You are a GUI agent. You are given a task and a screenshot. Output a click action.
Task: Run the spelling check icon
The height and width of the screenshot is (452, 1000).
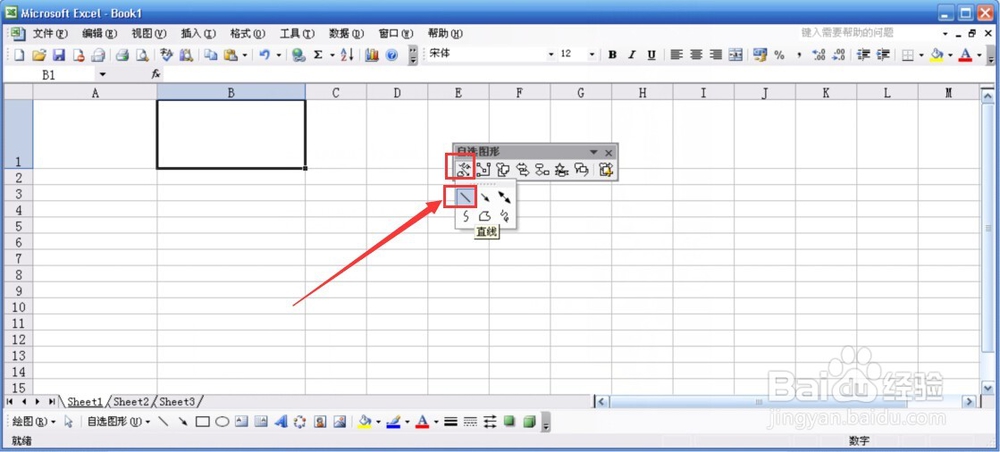pos(167,55)
